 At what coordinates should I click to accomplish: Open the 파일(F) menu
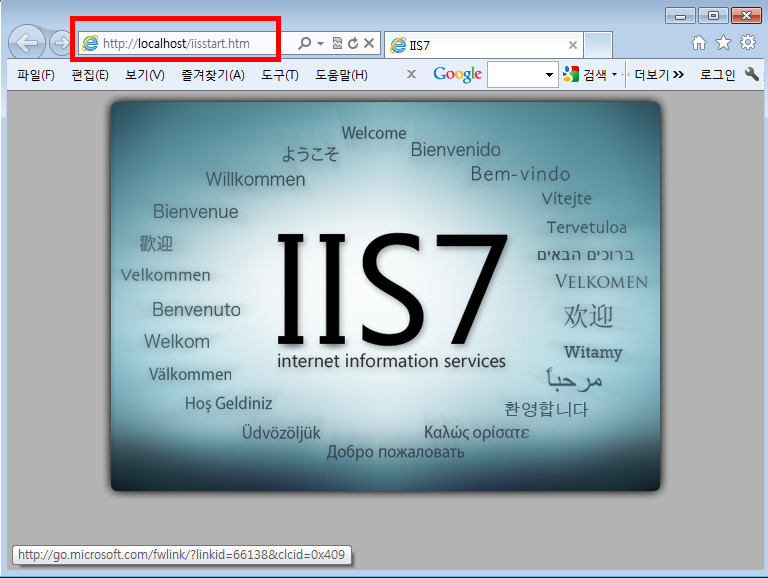[36, 75]
